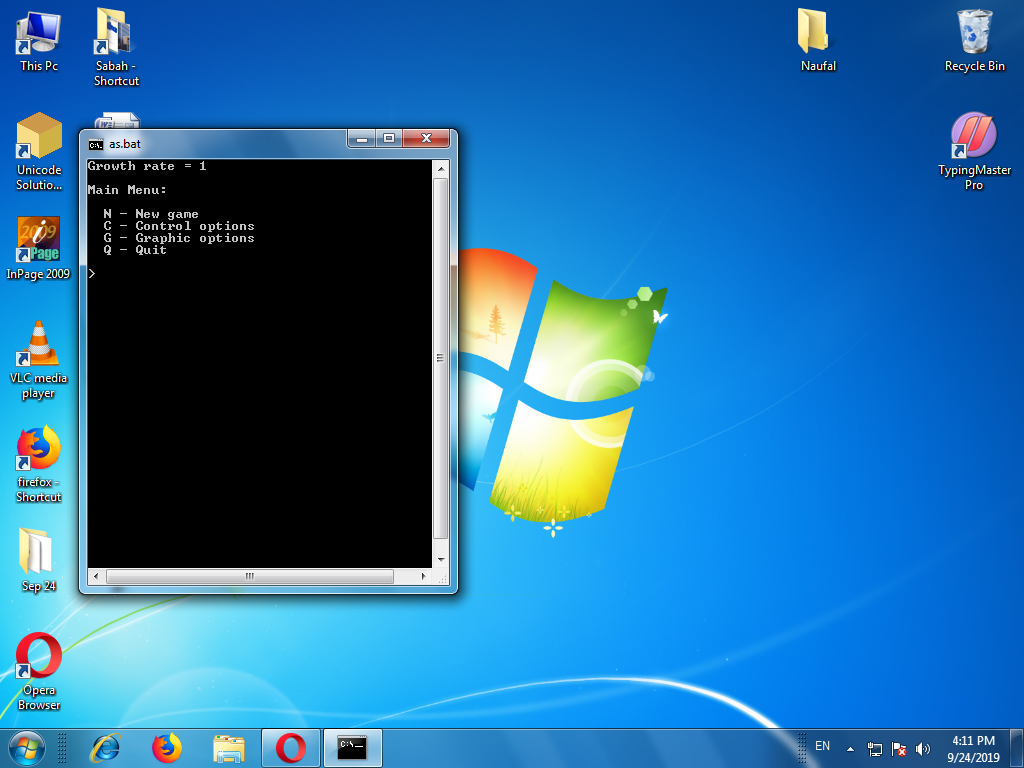Image resolution: width=1024 pixels, height=768 pixels.
Task: Select the Recycle Bin icon
Action: click(974, 40)
